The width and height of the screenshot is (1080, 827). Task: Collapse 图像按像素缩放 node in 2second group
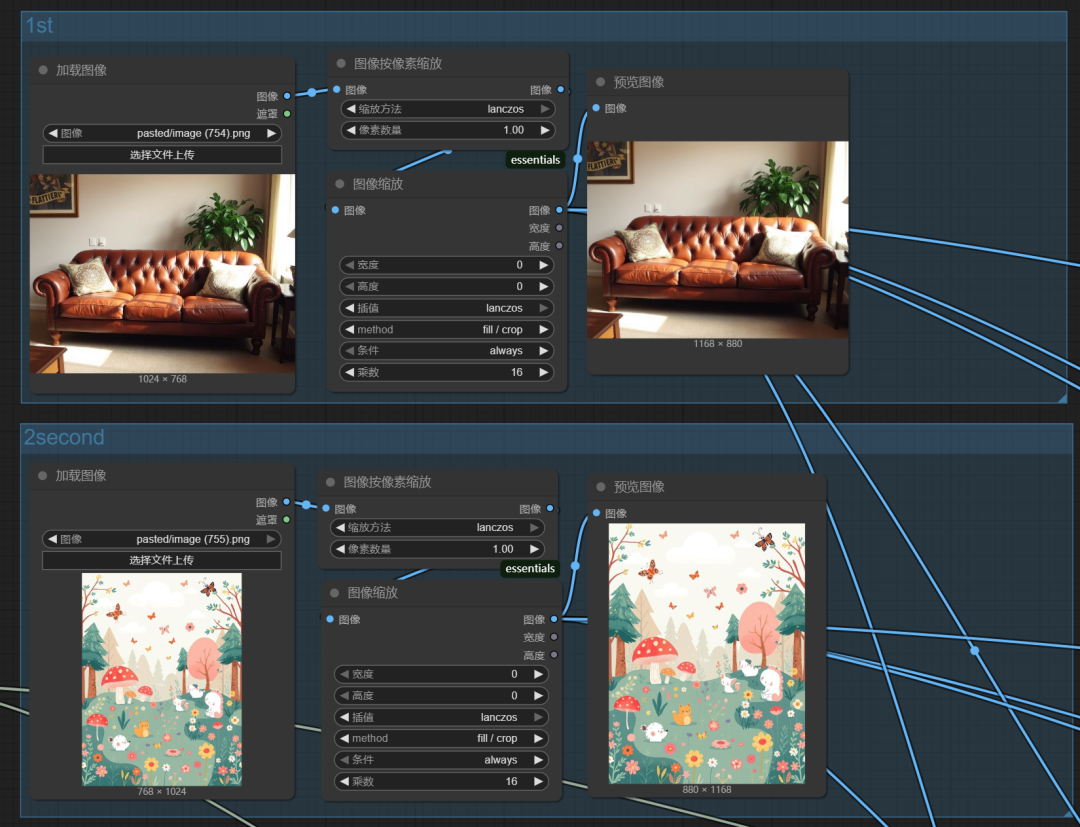click(331, 482)
